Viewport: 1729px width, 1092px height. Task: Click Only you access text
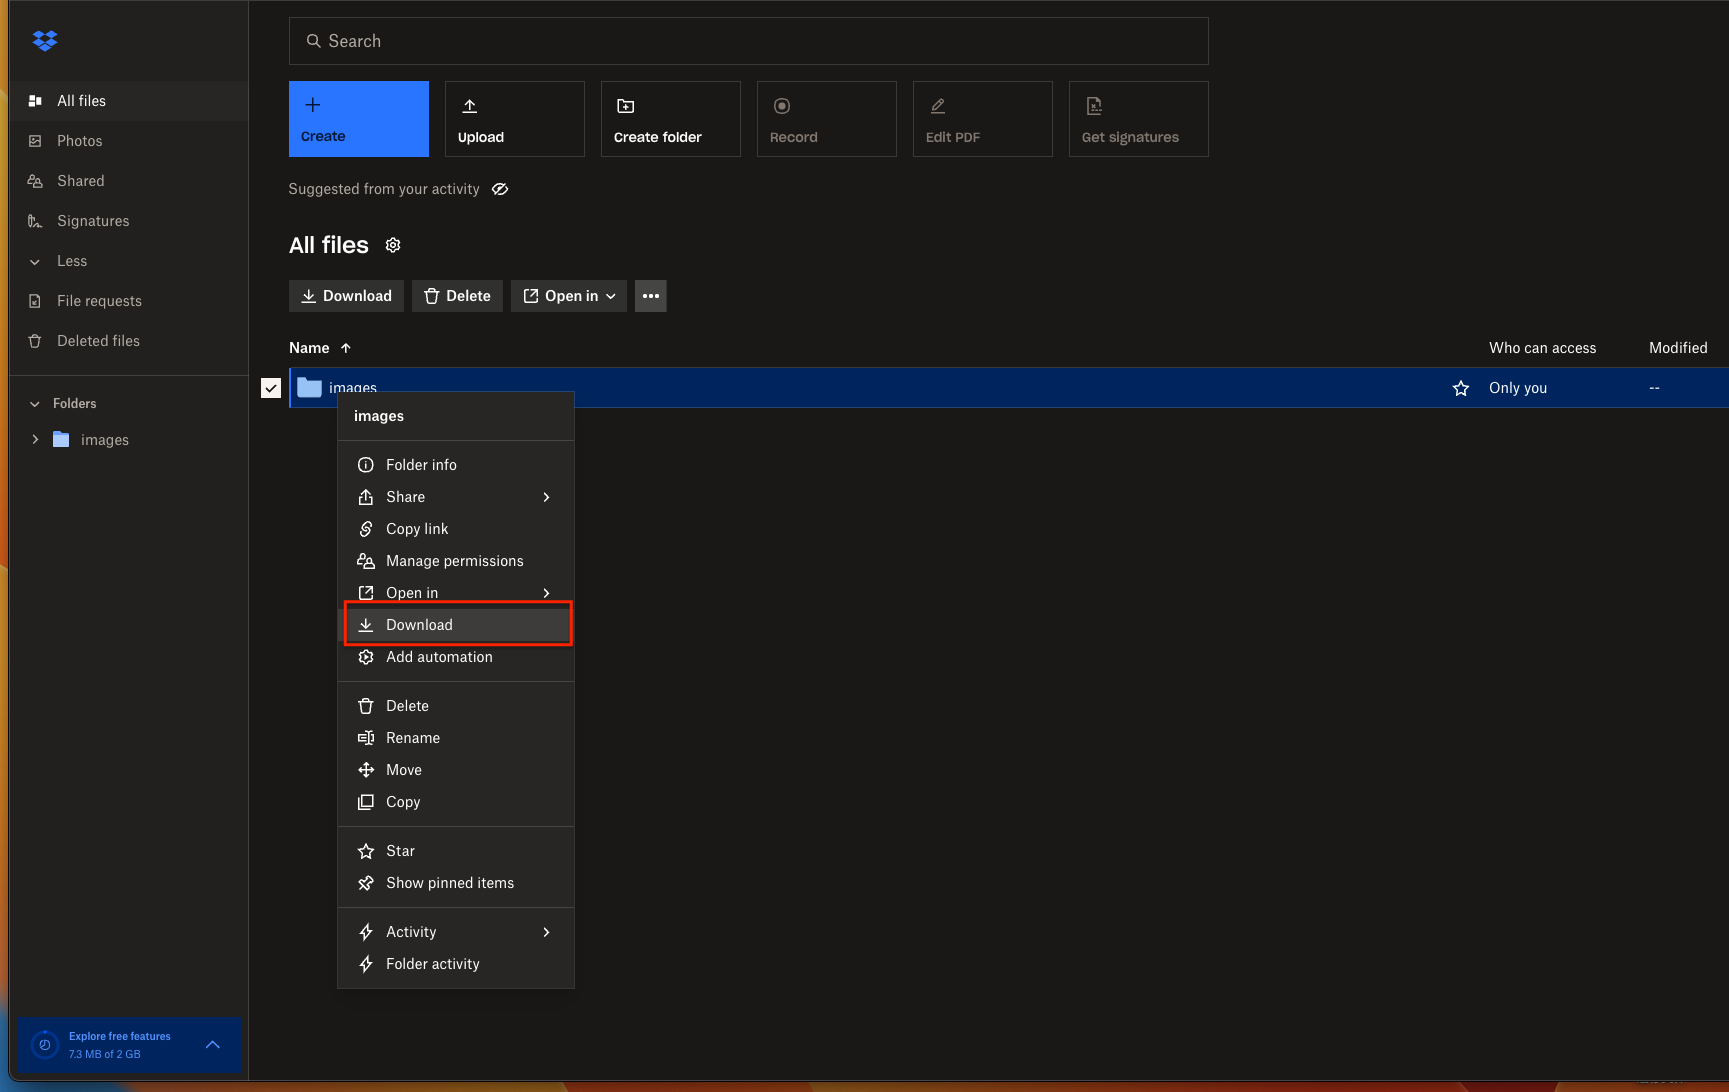point(1518,388)
